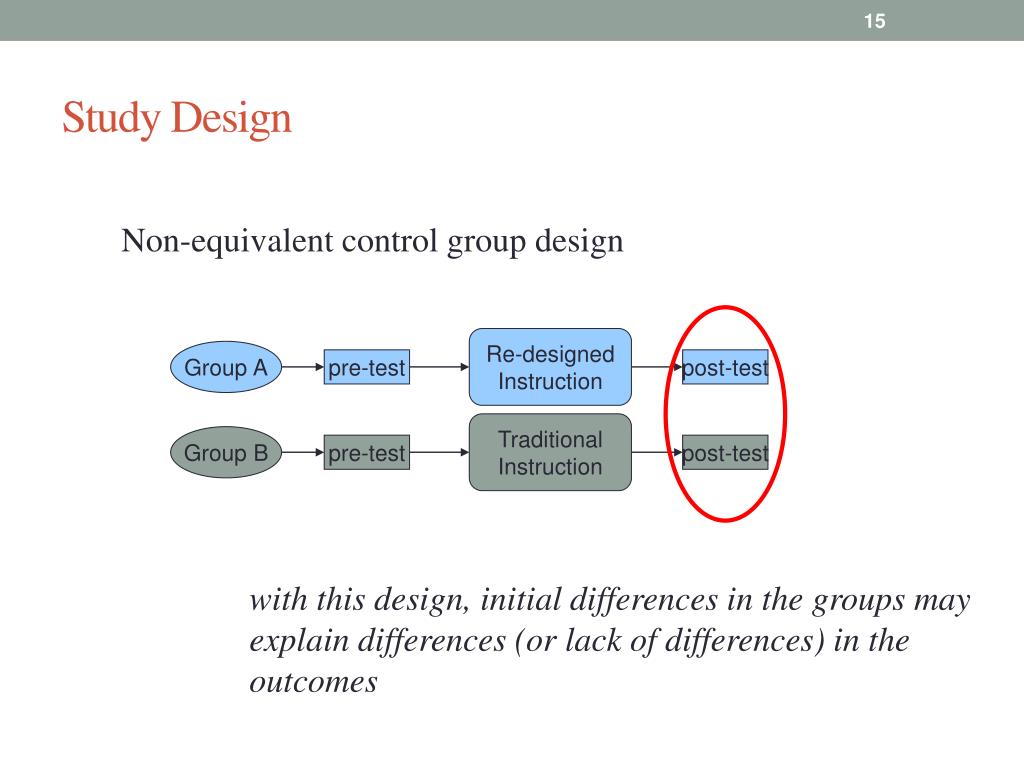The height and width of the screenshot is (768, 1024).
Task: Click the blue pre-test box for Group A
Action: 367,367
